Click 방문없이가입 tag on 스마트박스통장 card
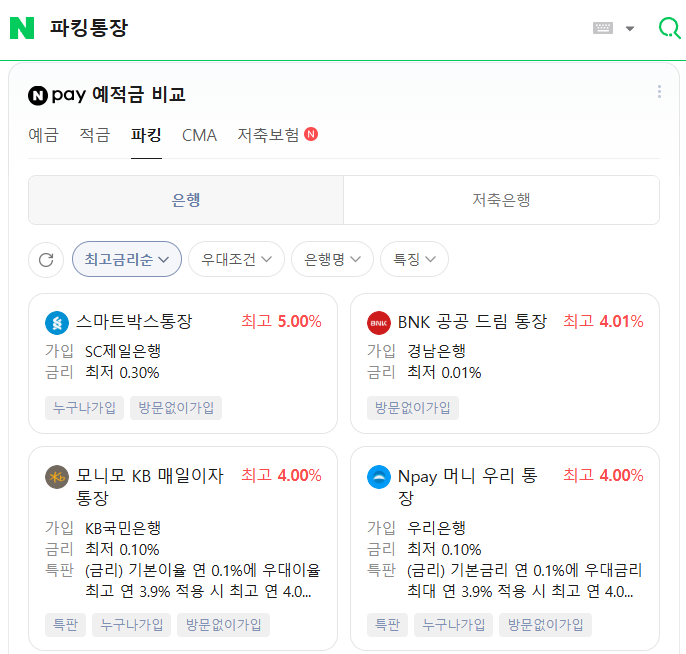Image resolution: width=686 pixels, height=654 pixels. point(176,408)
